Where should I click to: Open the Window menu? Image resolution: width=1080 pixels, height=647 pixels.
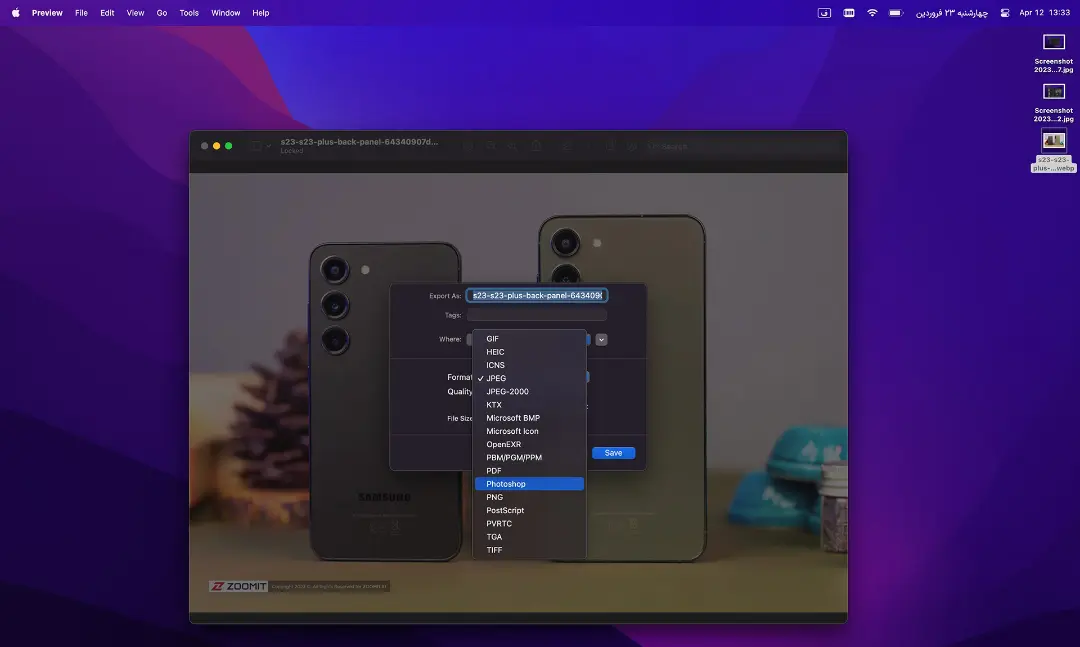pos(225,12)
